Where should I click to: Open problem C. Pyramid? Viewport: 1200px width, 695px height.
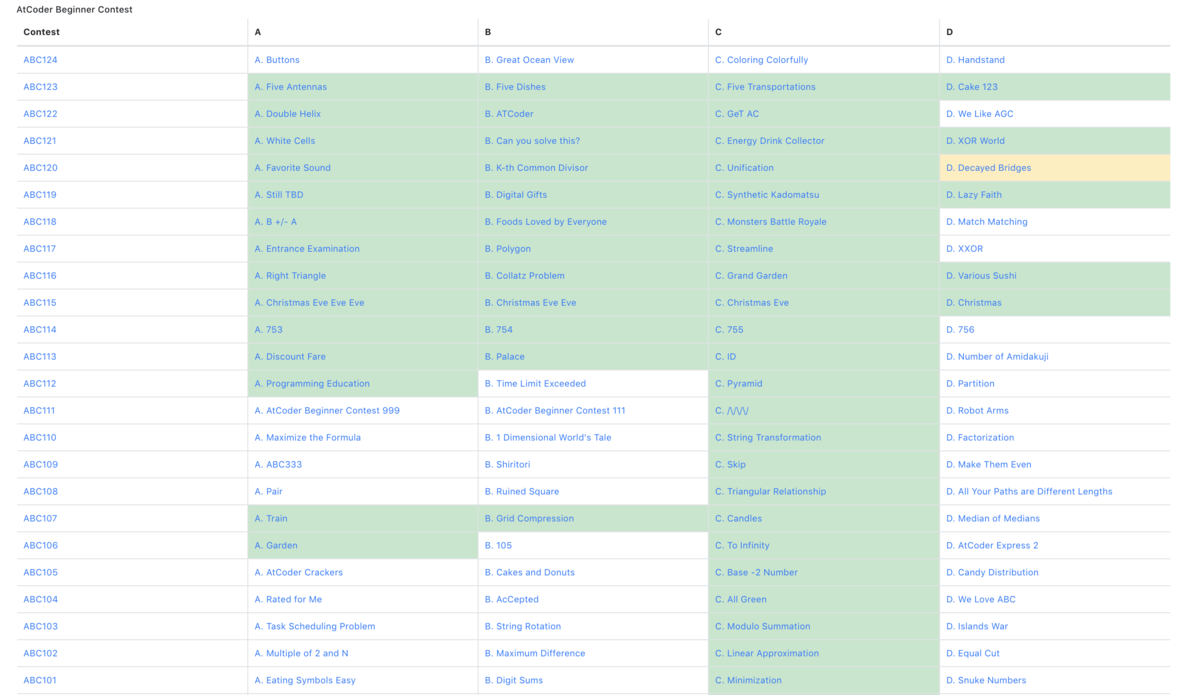(x=738, y=384)
